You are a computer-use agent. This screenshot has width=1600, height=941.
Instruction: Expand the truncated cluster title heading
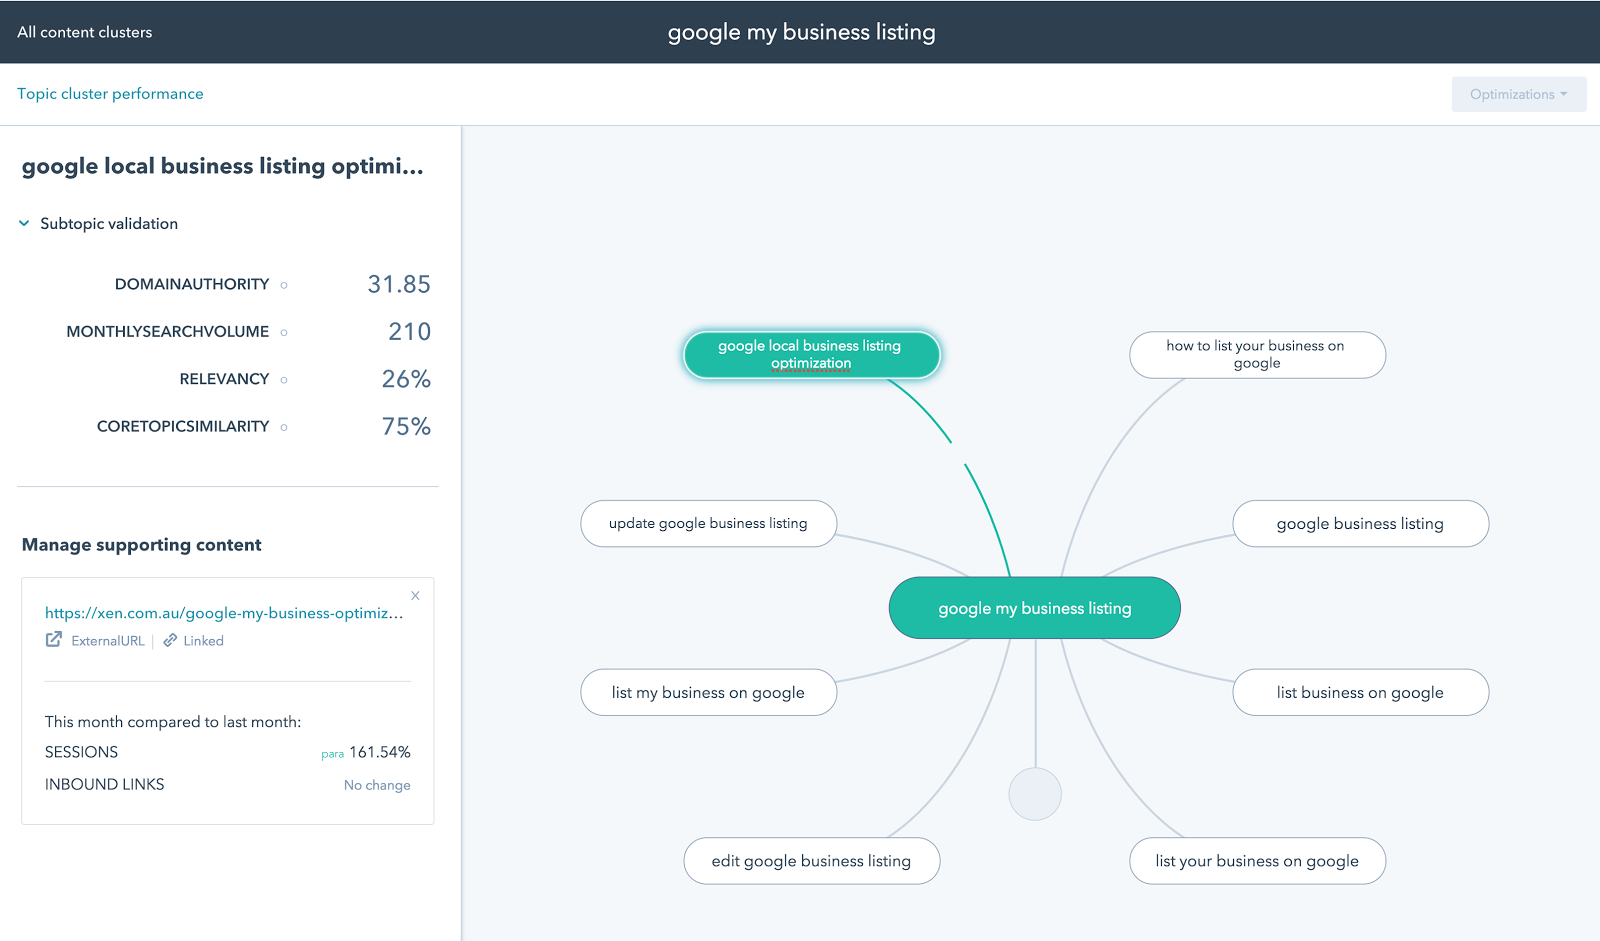click(x=222, y=166)
